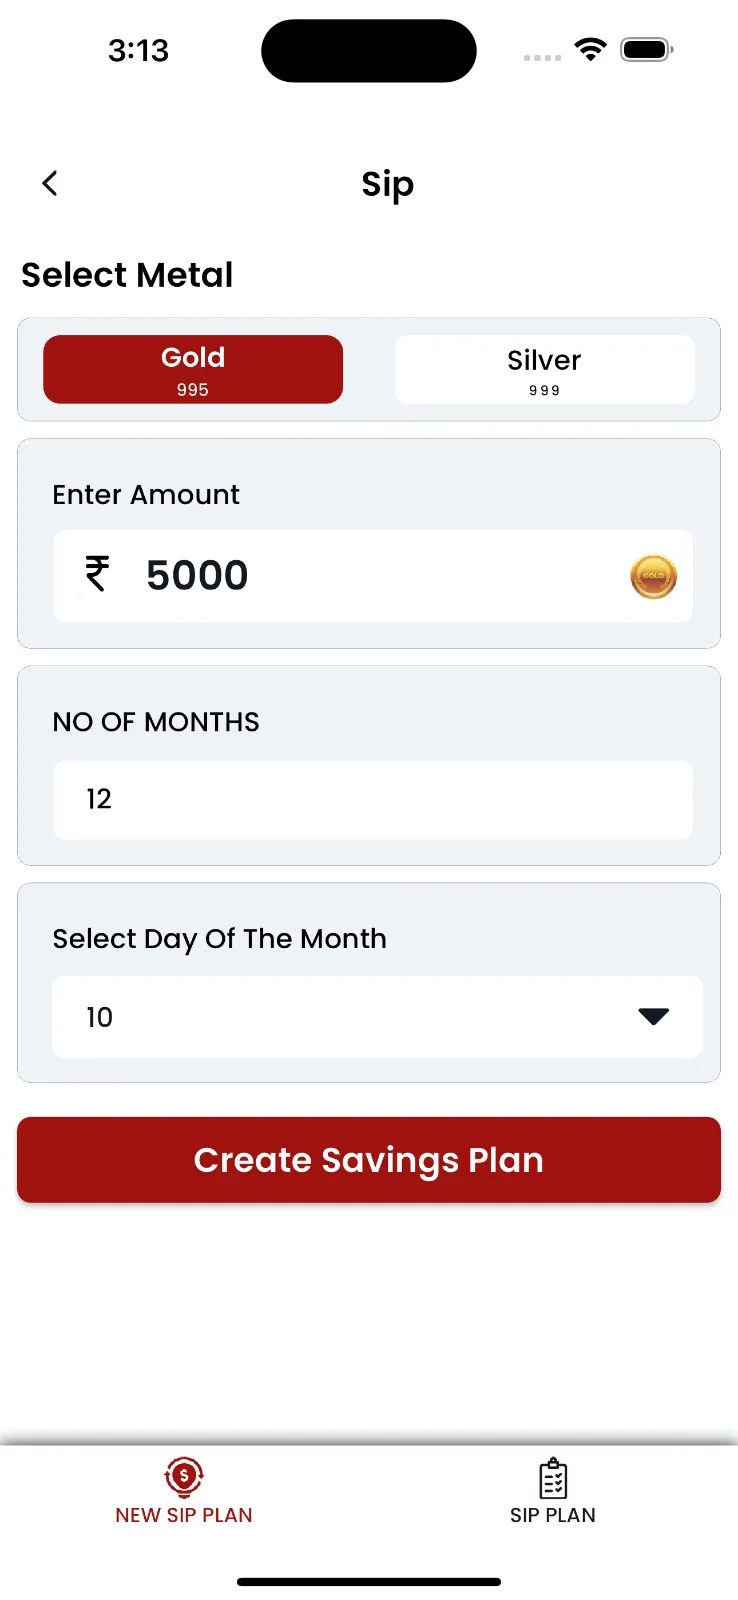The image size is (738, 1600).
Task: Tap the gold coin icon
Action: click(653, 577)
